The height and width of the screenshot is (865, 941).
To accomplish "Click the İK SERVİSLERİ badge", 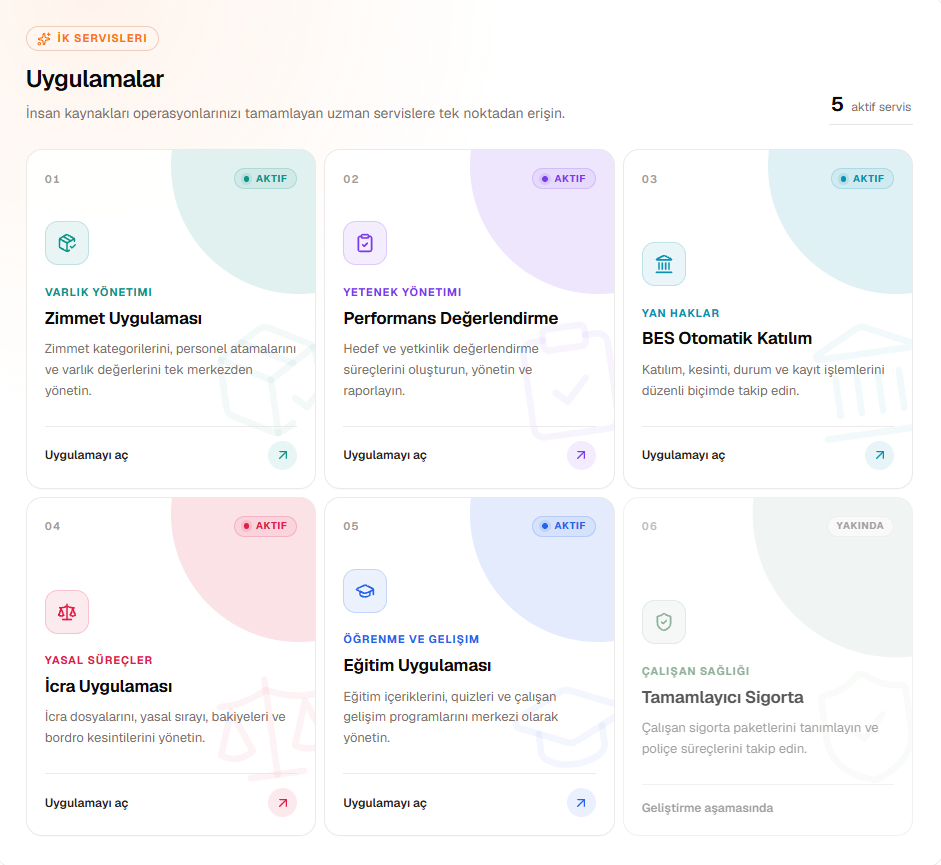I will point(92,38).
